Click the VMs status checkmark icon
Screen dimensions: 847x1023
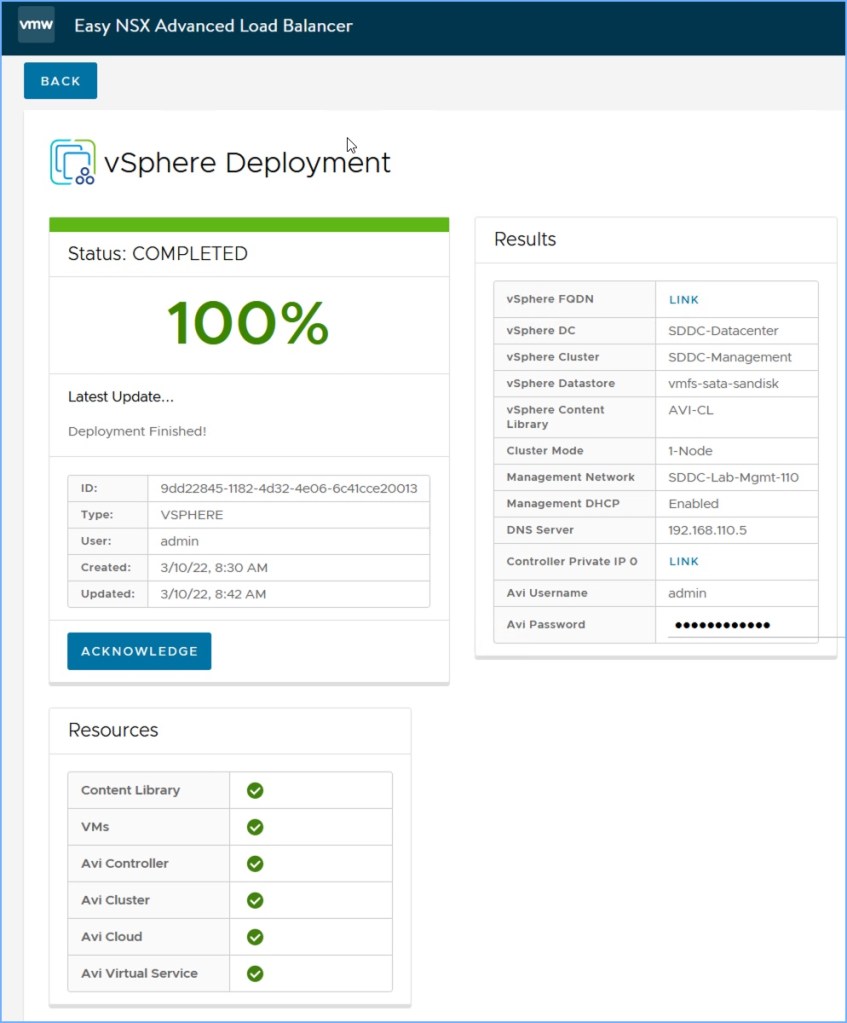coord(255,827)
